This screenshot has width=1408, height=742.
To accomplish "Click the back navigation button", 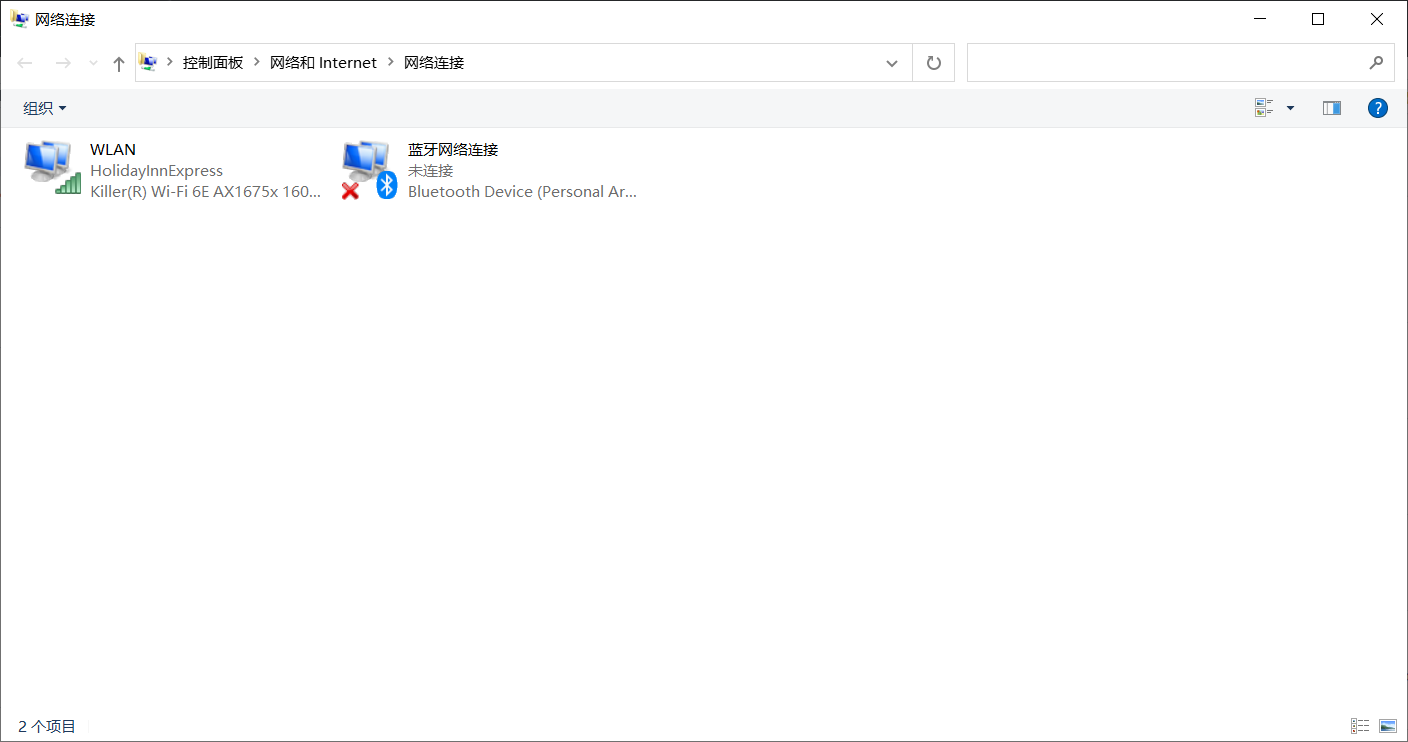I will 24,62.
